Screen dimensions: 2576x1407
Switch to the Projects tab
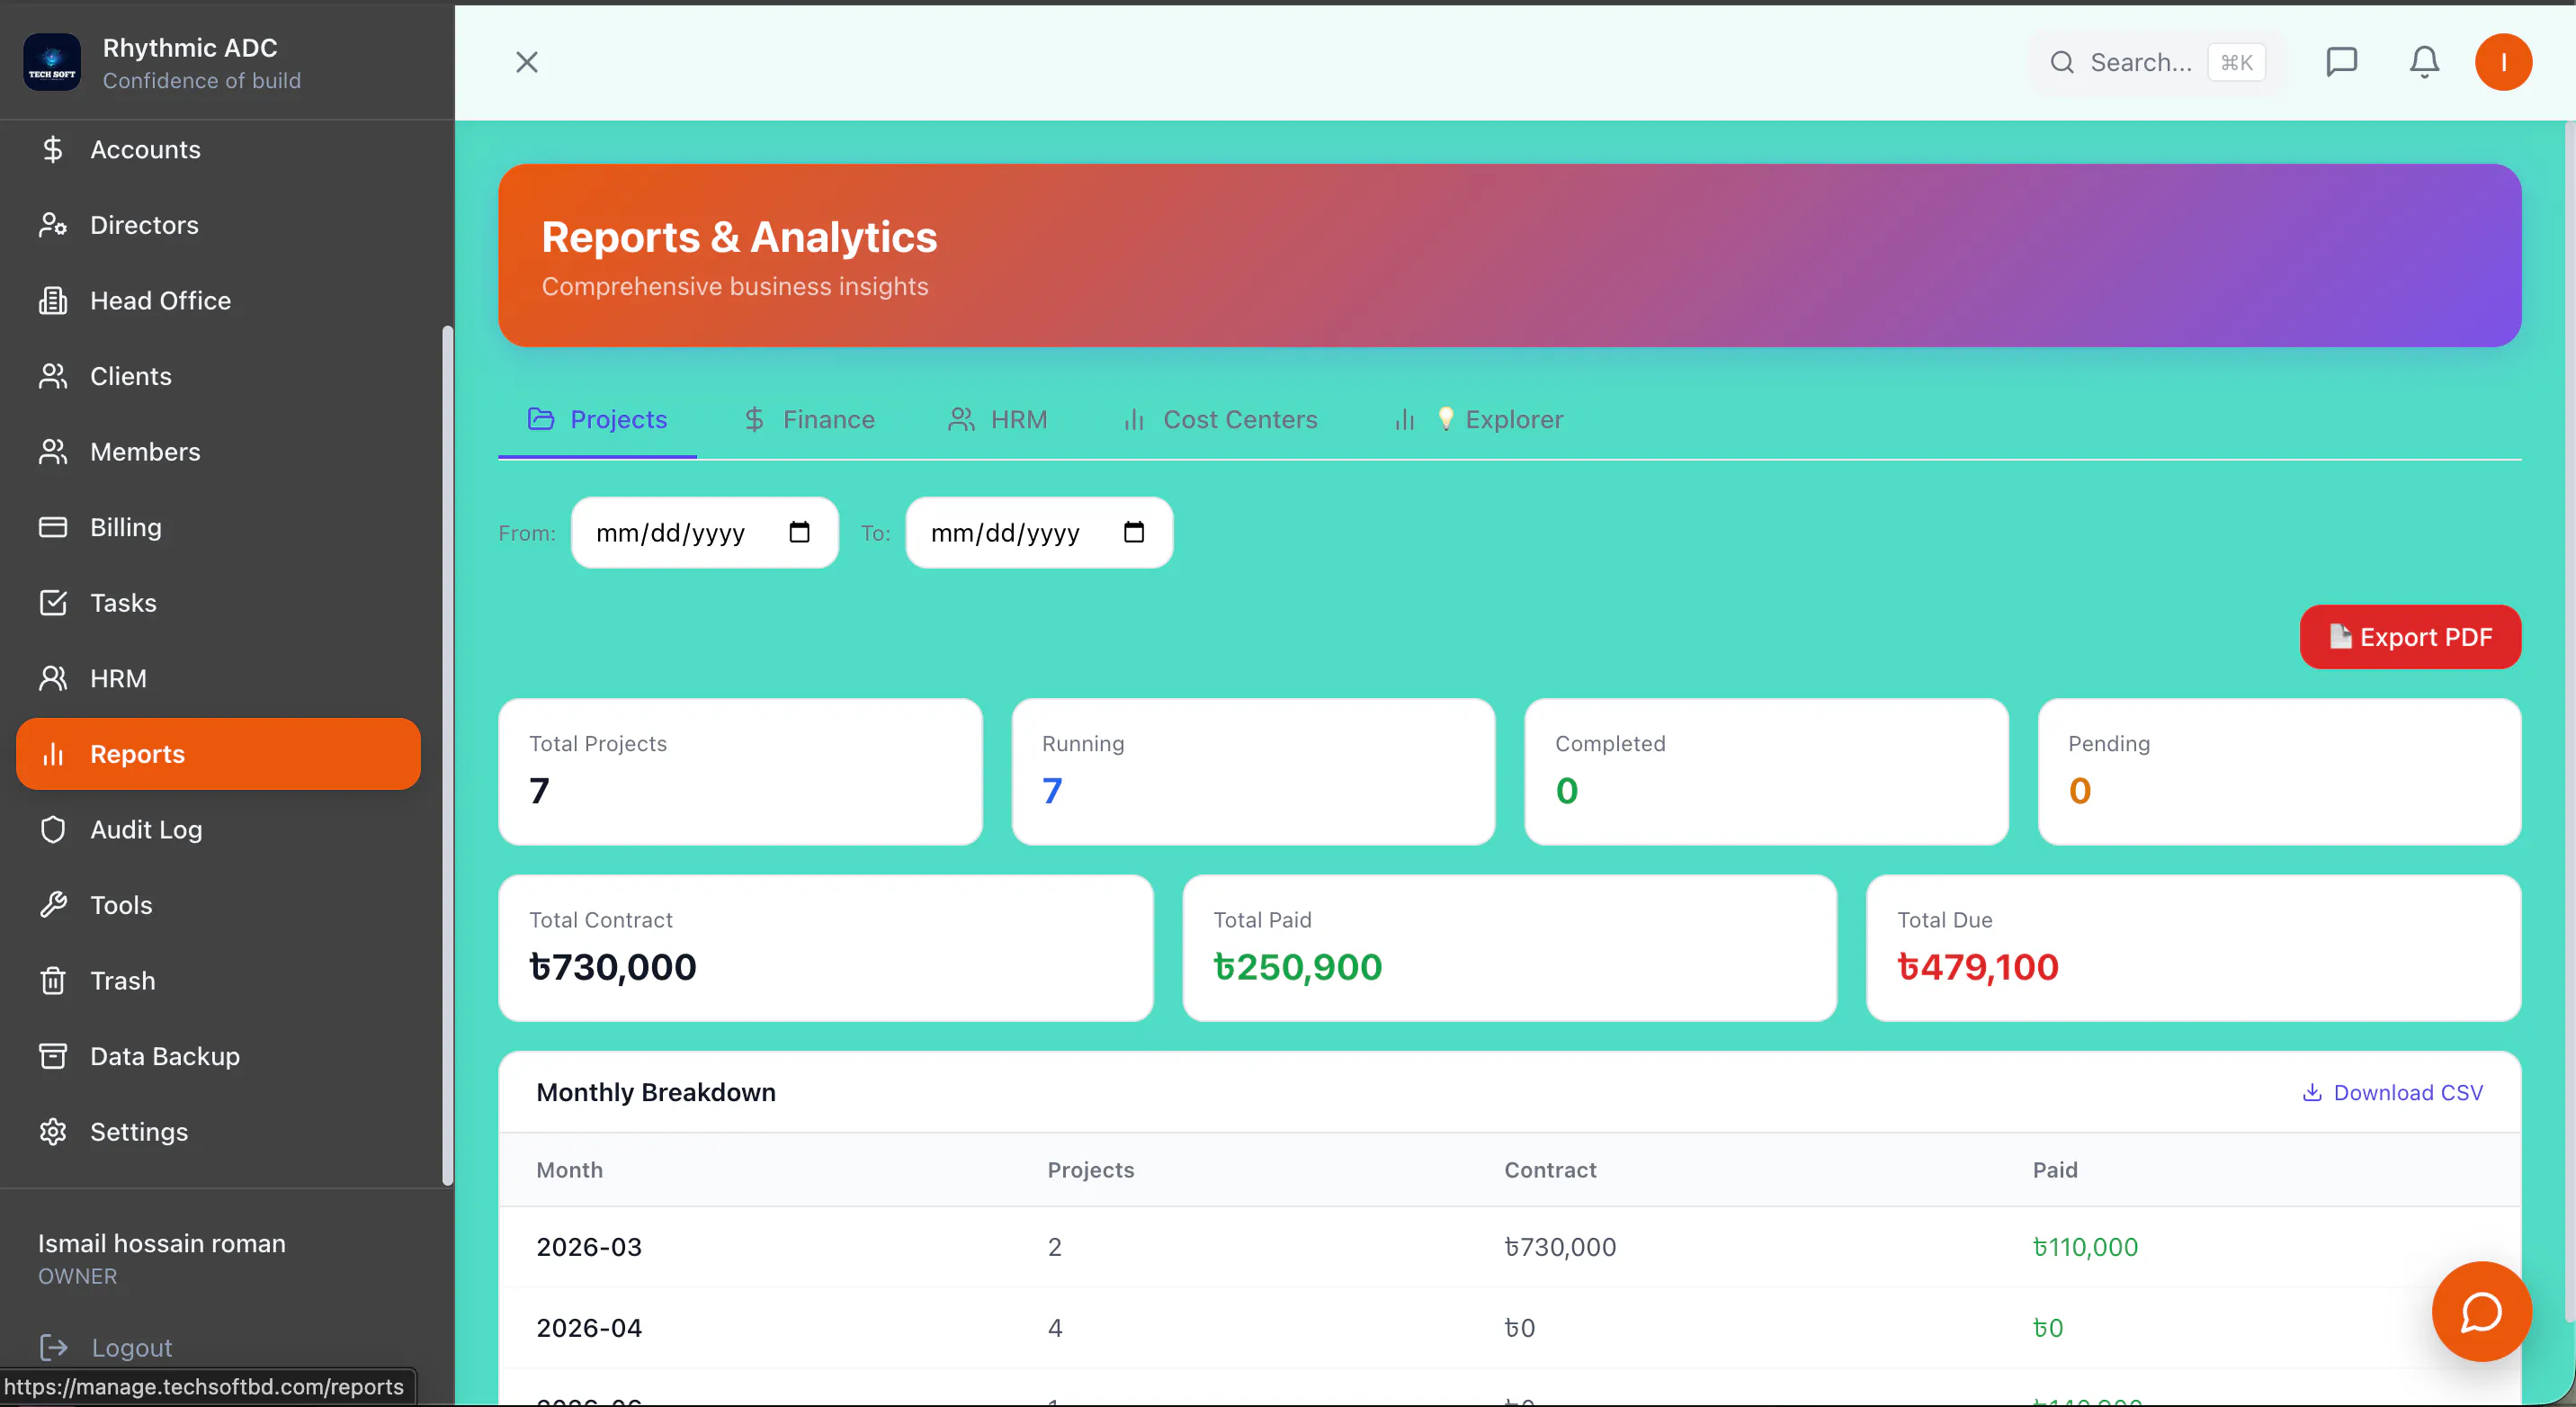point(597,419)
